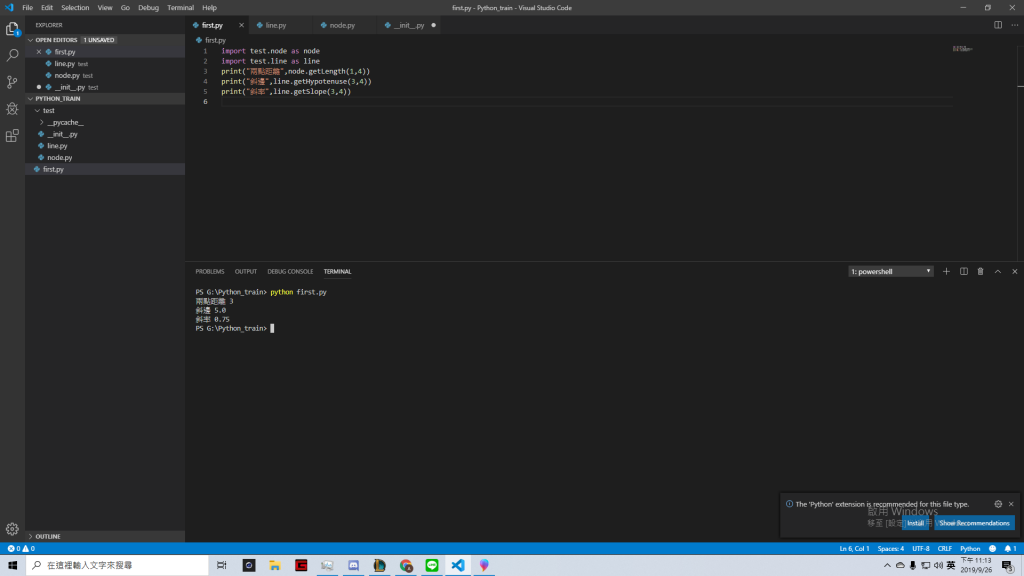Open the Source Control view

click(12, 82)
